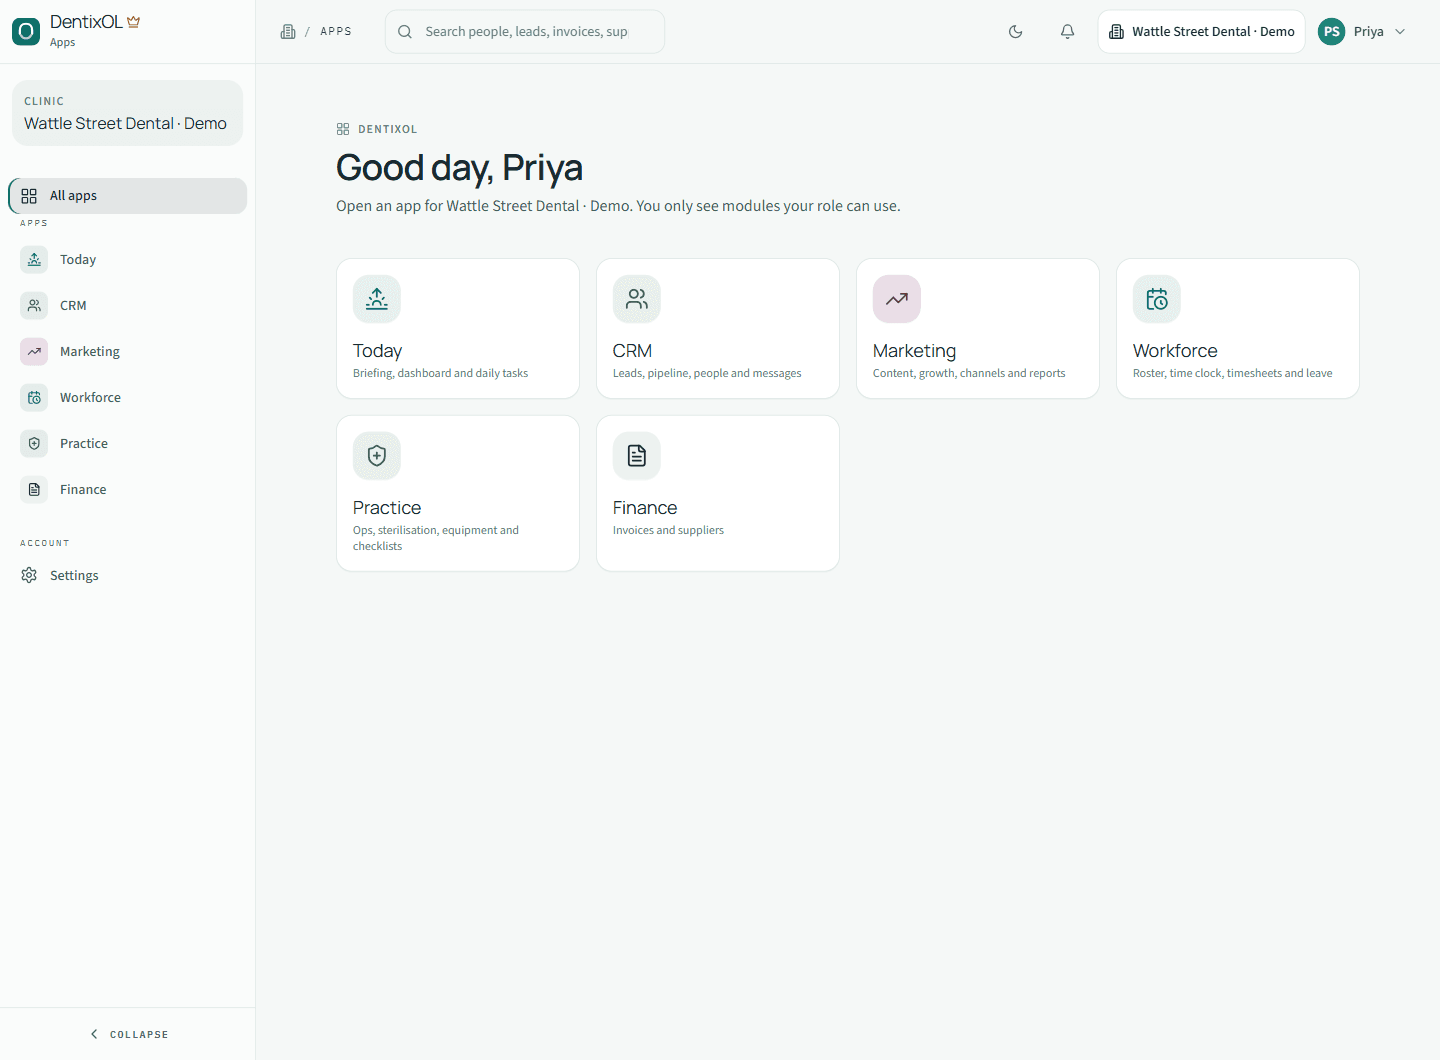The height and width of the screenshot is (1060, 1440).
Task: Click the sidebar Finance document icon
Action: point(34,490)
